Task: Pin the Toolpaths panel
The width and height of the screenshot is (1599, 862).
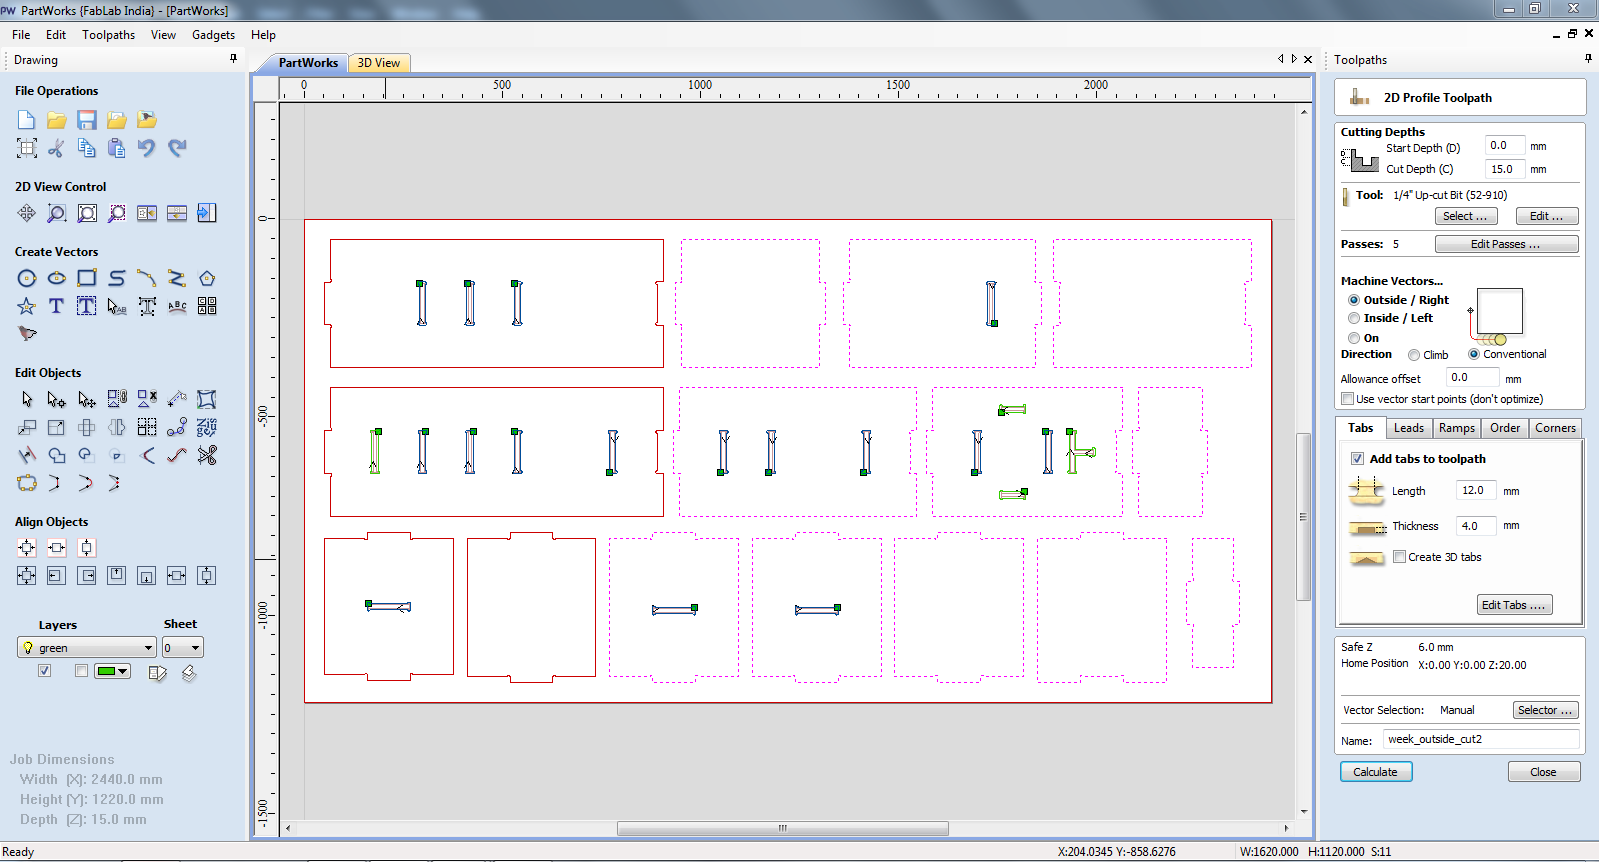Action: pos(1588,59)
